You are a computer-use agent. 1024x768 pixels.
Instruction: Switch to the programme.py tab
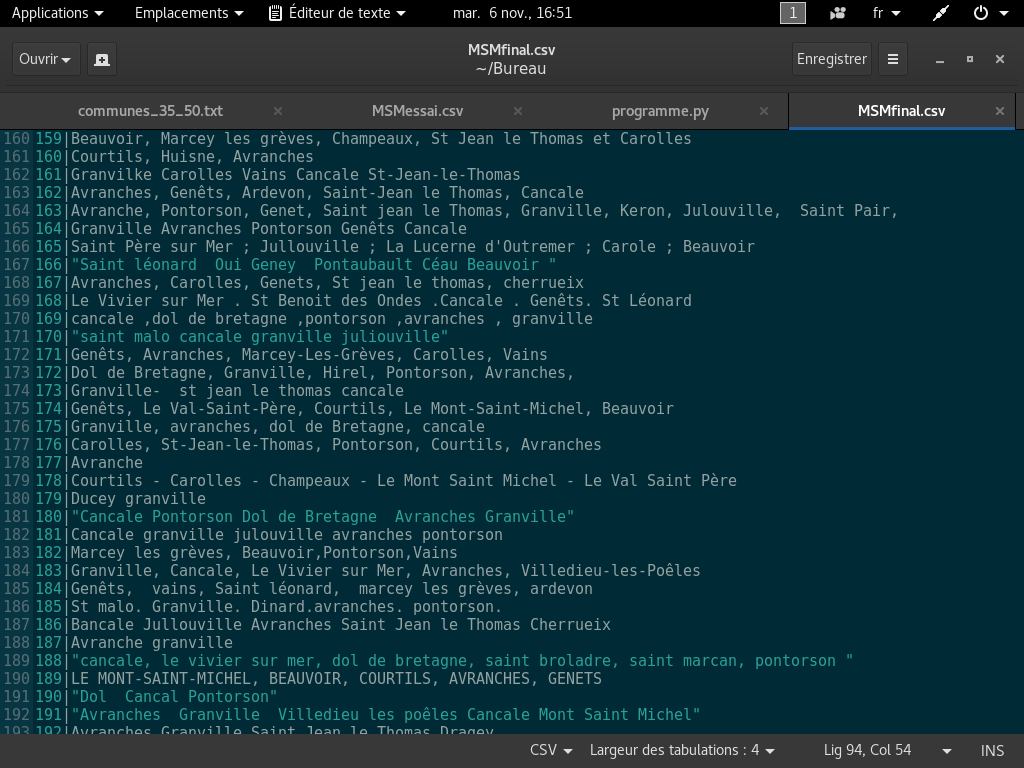point(660,111)
